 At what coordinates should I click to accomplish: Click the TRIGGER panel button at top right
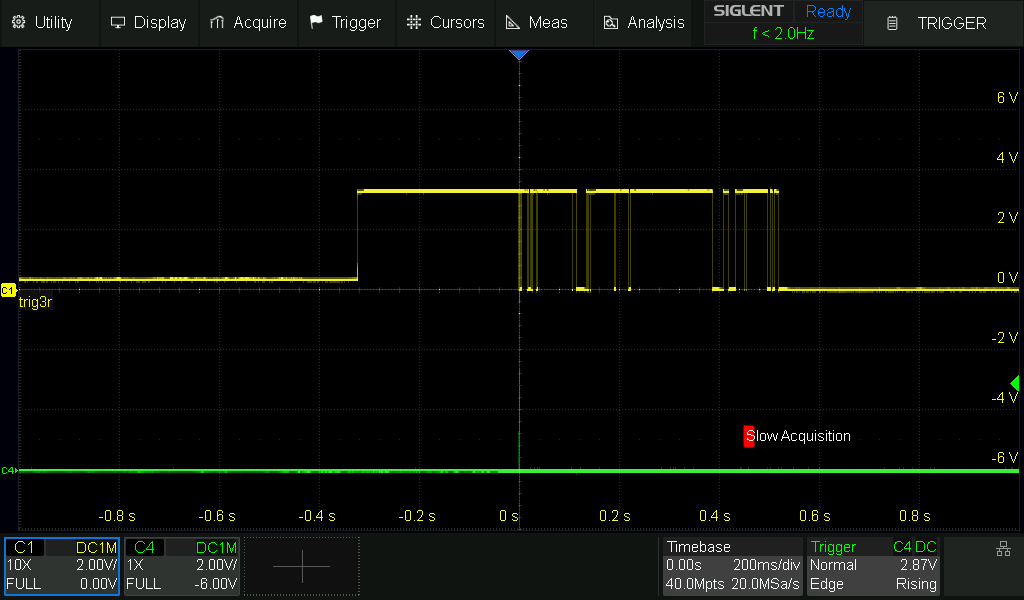coord(940,23)
